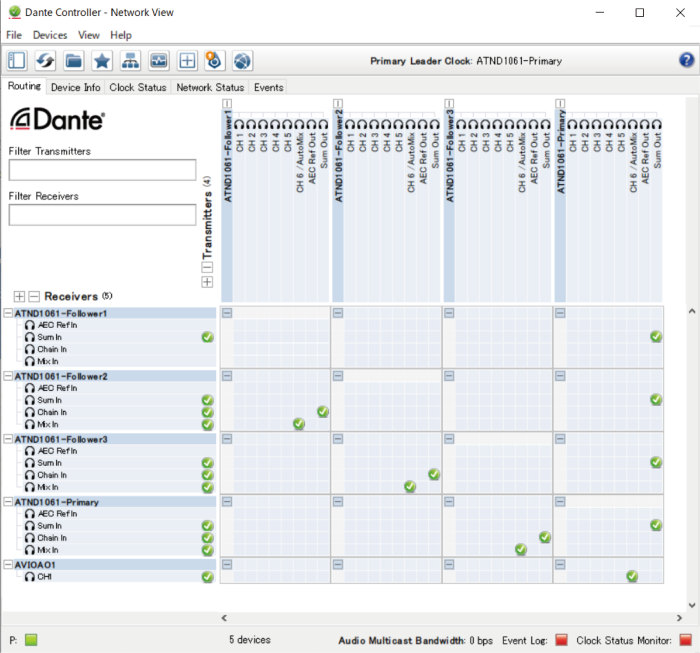Click the Primary Mix In status checkmark

pyautogui.click(x=208, y=550)
